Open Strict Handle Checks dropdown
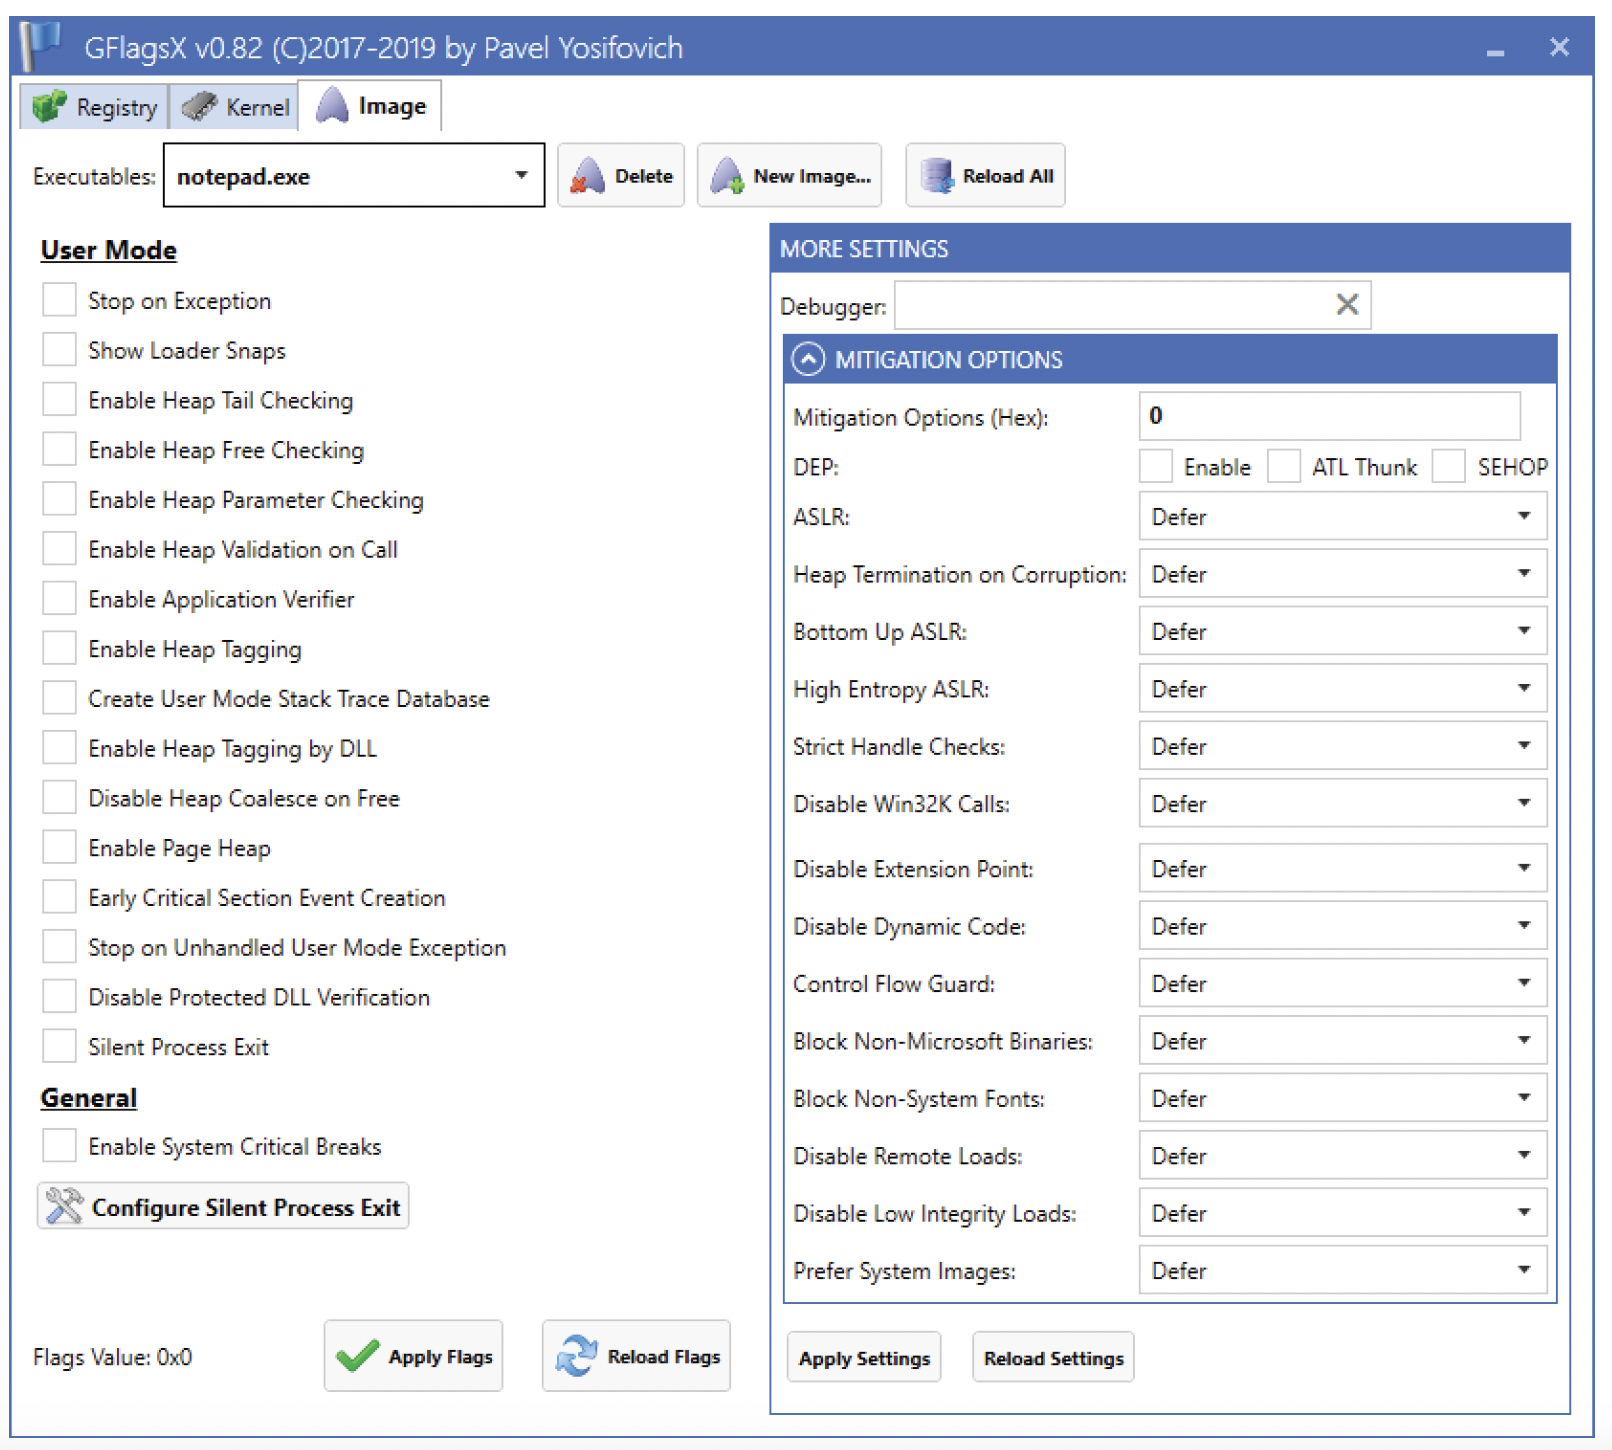1612x1450 pixels. click(x=1343, y=745)
